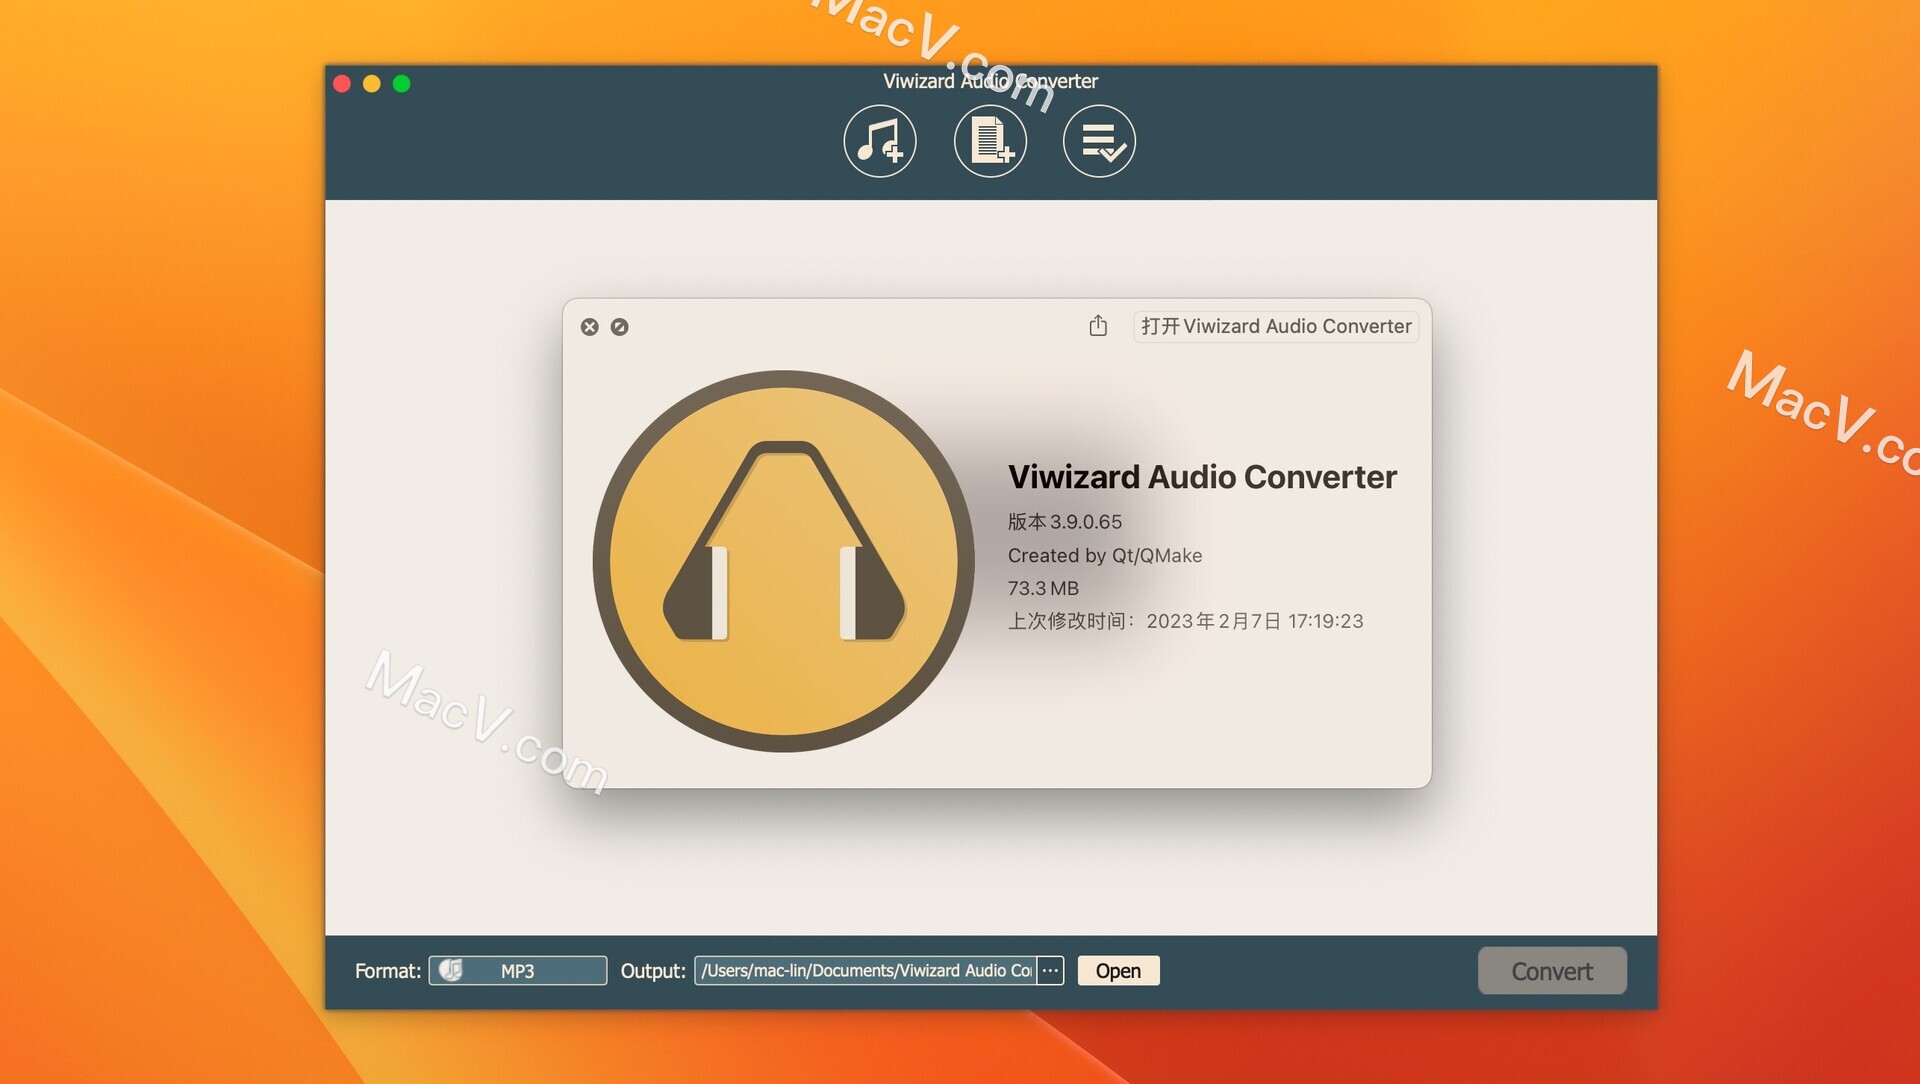Click the add document files icon
Viewport: 1920px width, 1084px height.
990,141
